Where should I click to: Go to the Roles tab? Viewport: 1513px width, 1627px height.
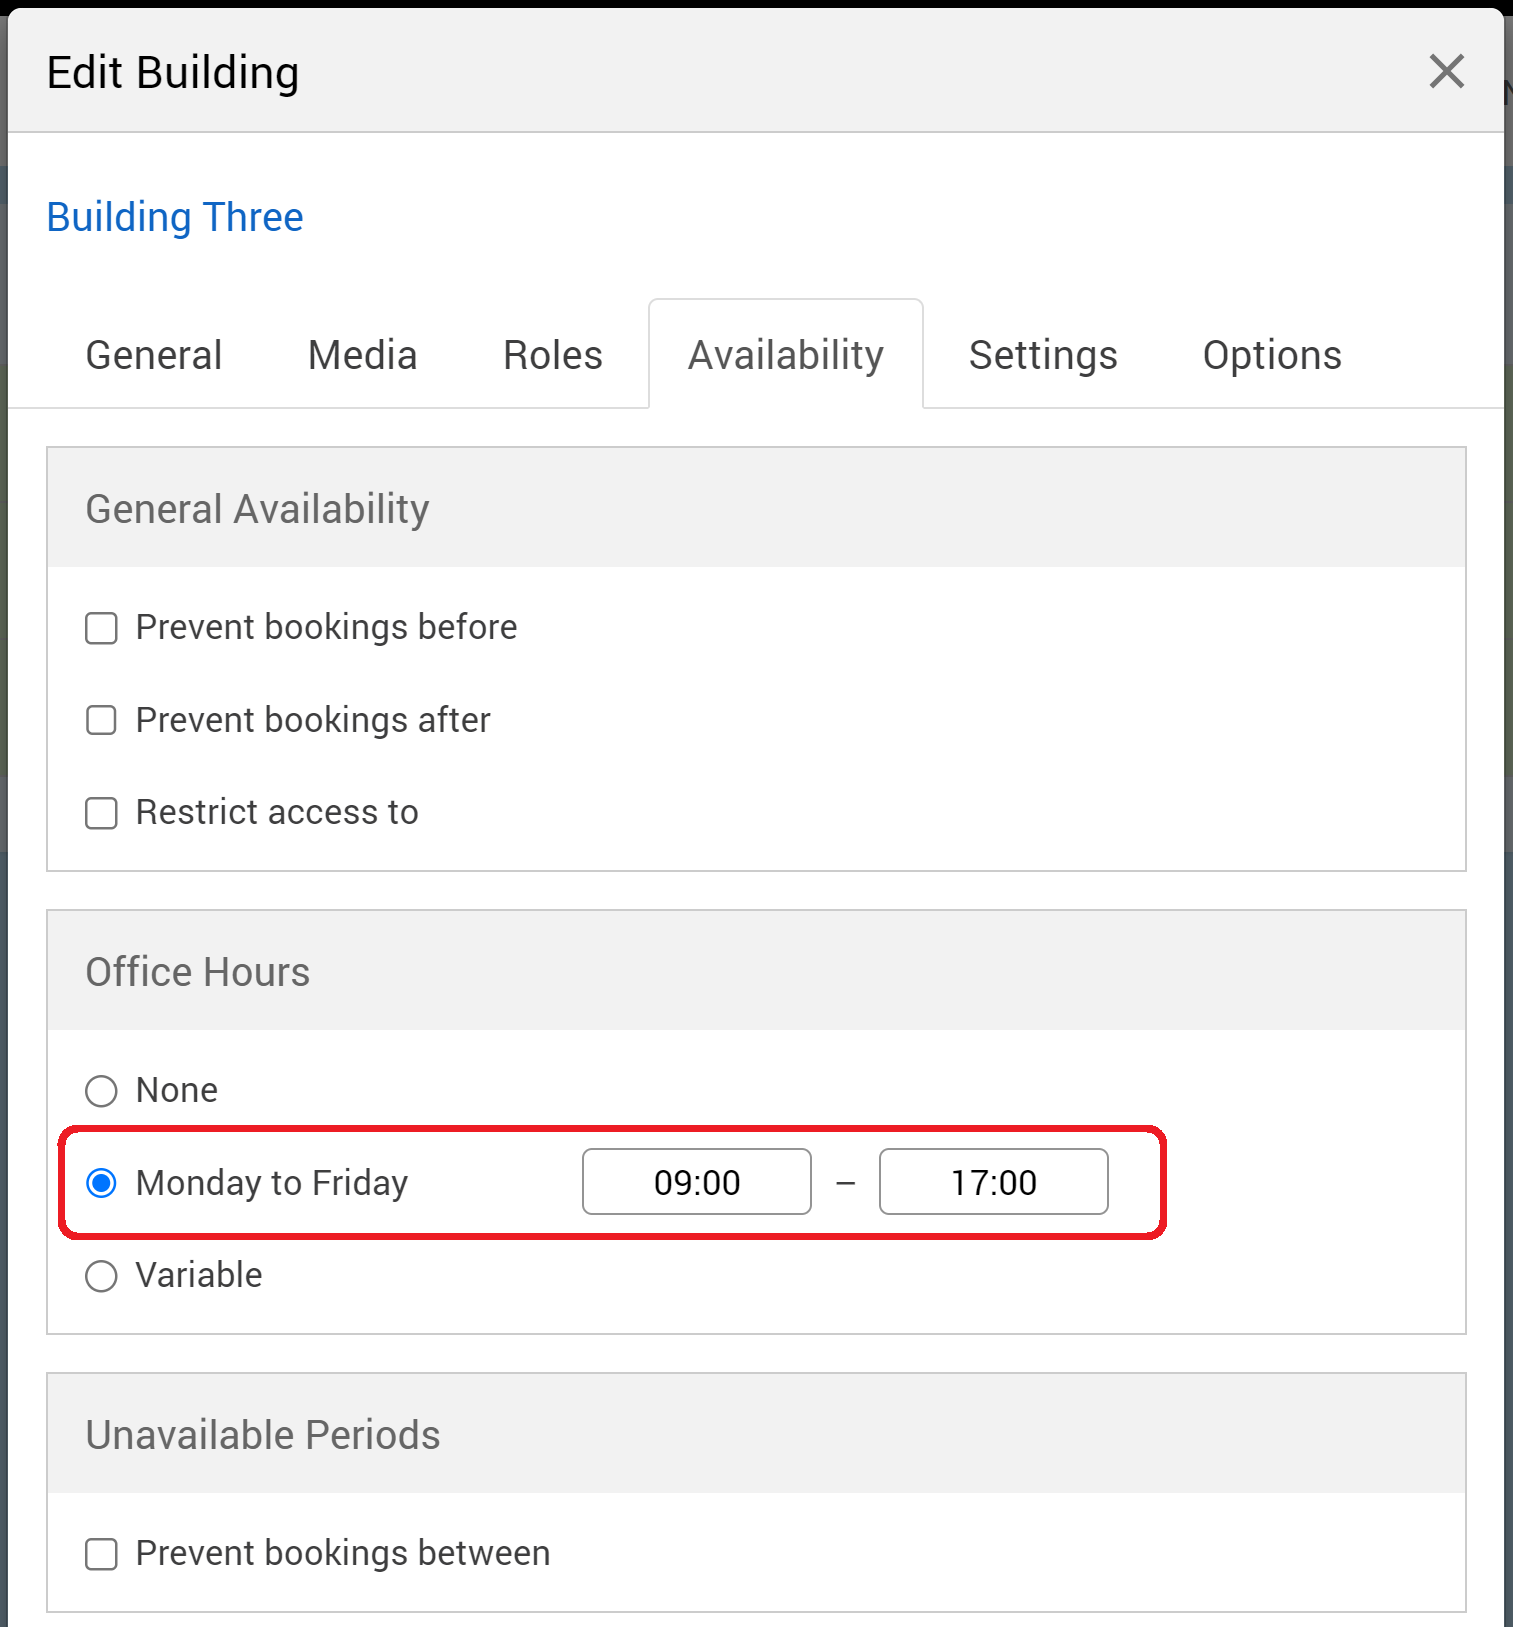[x=552, y=355]
